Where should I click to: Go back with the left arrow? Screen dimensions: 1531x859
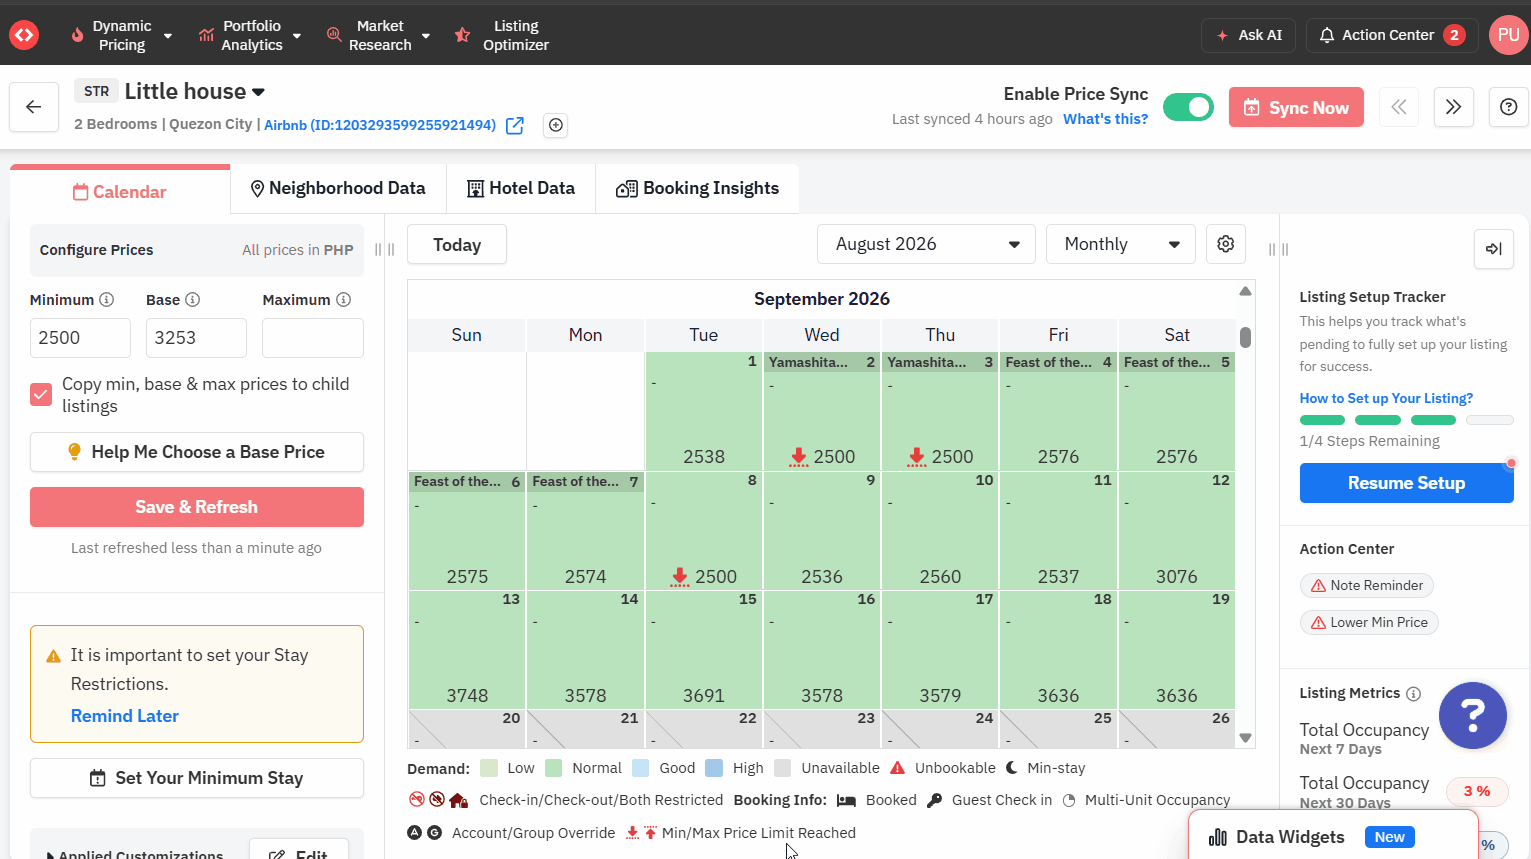34,107
